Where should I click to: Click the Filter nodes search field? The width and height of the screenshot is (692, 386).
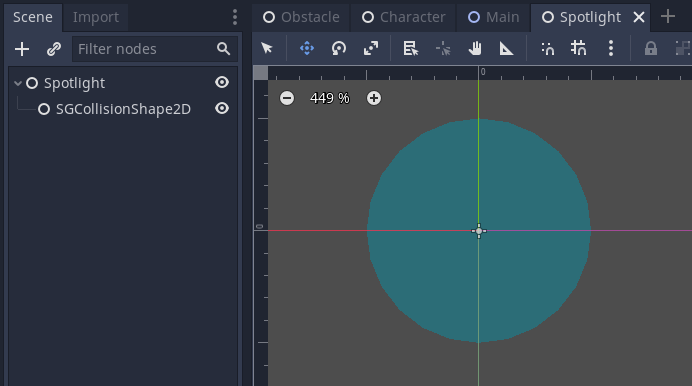pos(155,49)
